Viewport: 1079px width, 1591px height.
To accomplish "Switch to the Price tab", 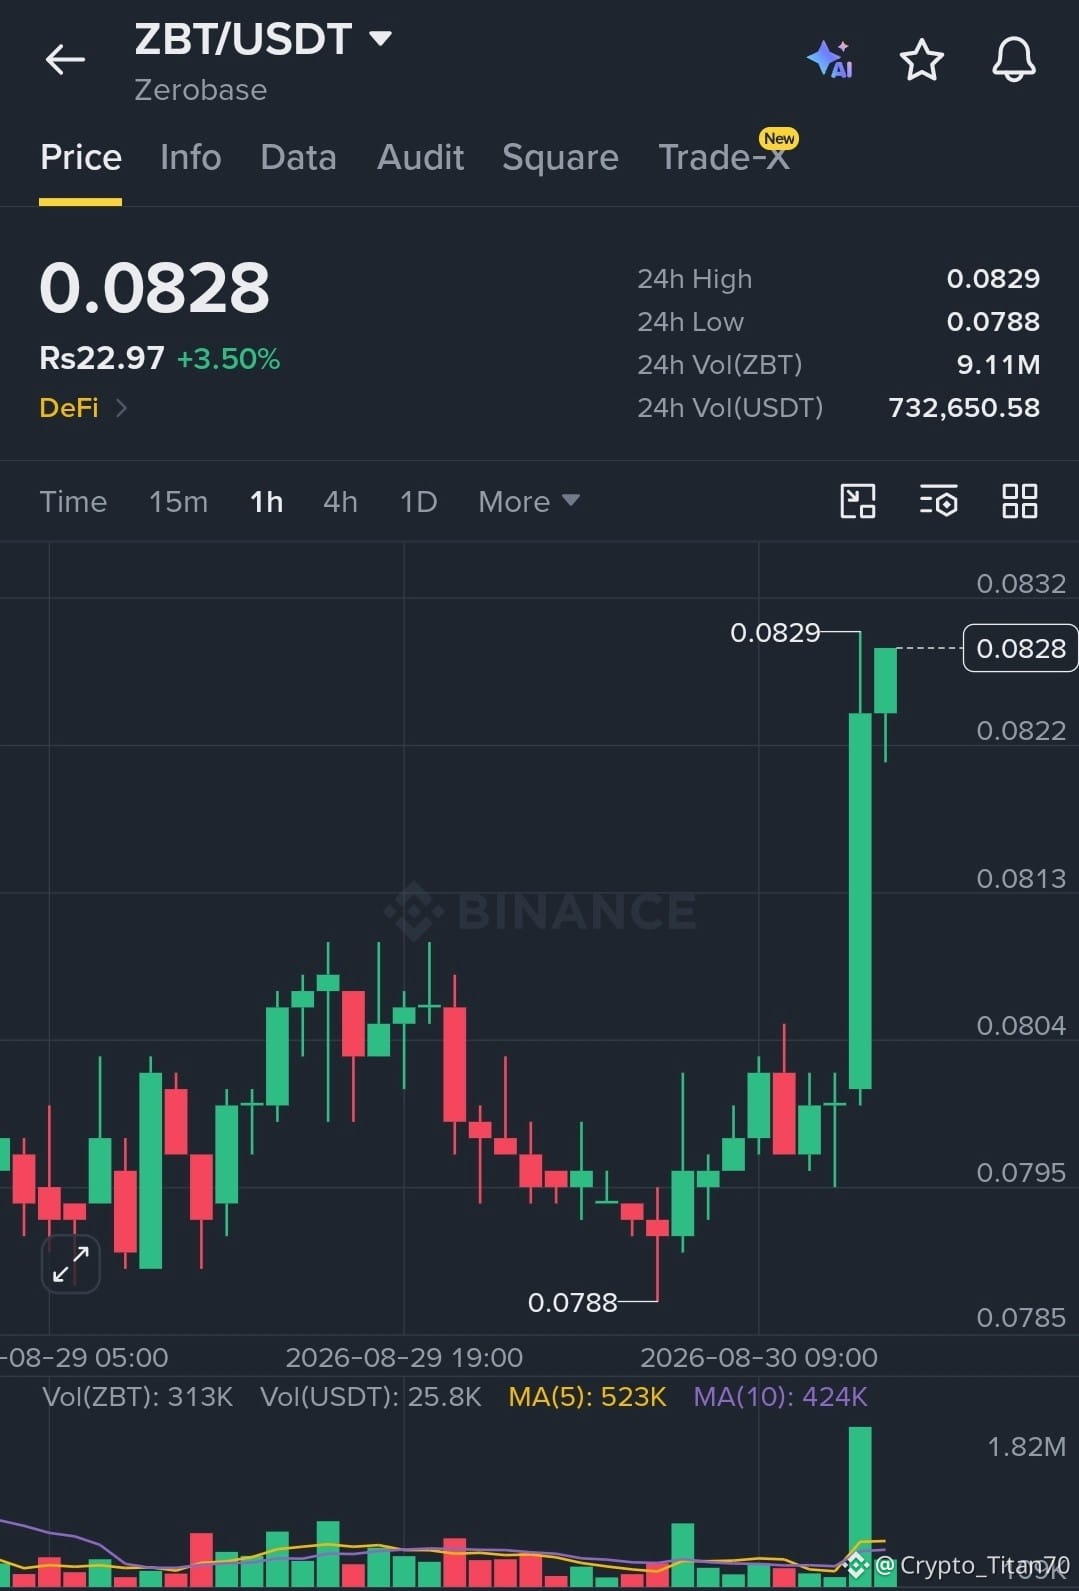I will pos(81,157).
